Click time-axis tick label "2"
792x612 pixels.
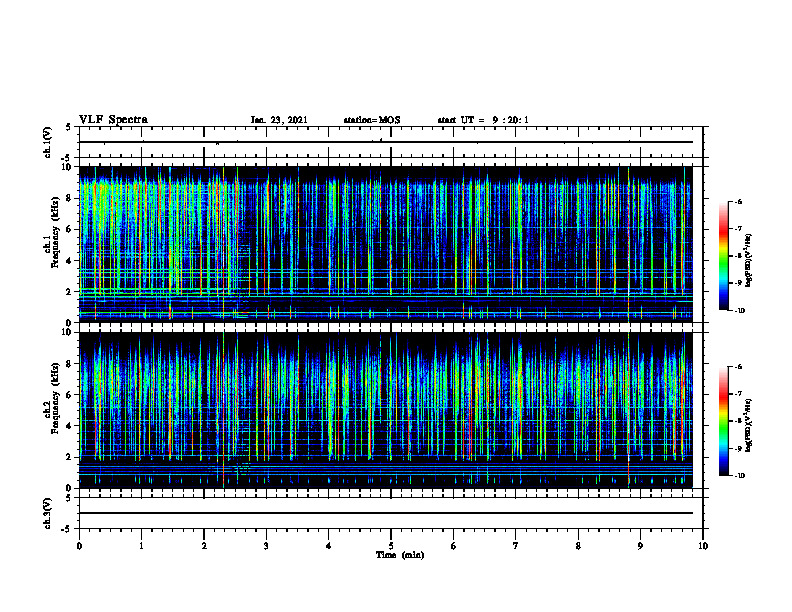click(x=204, y=546)
